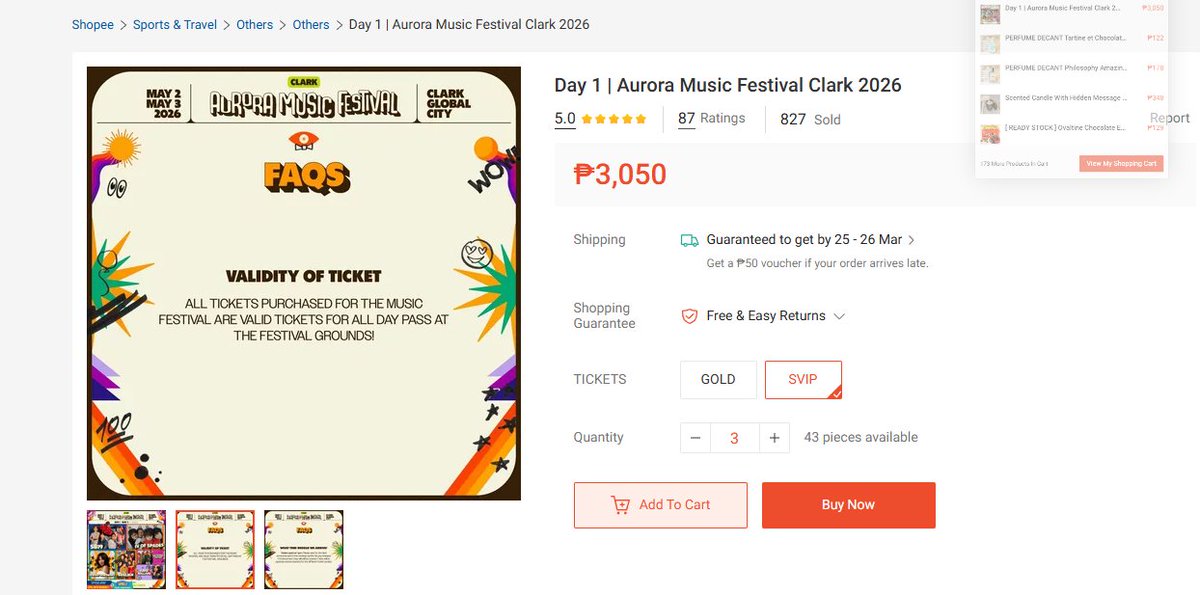Increase quantity with the plus button
This screenshot has height=595, width=1200.
point(774,438)
